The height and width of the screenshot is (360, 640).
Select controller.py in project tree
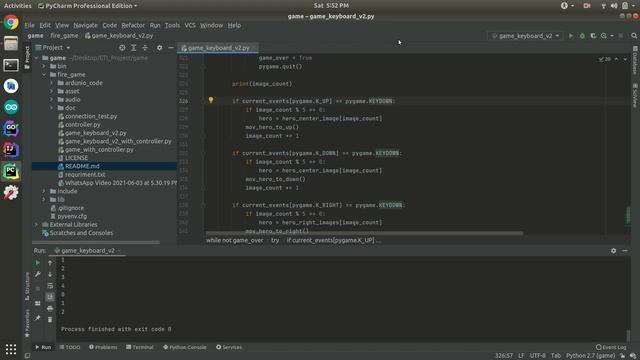tap(82, 124)
